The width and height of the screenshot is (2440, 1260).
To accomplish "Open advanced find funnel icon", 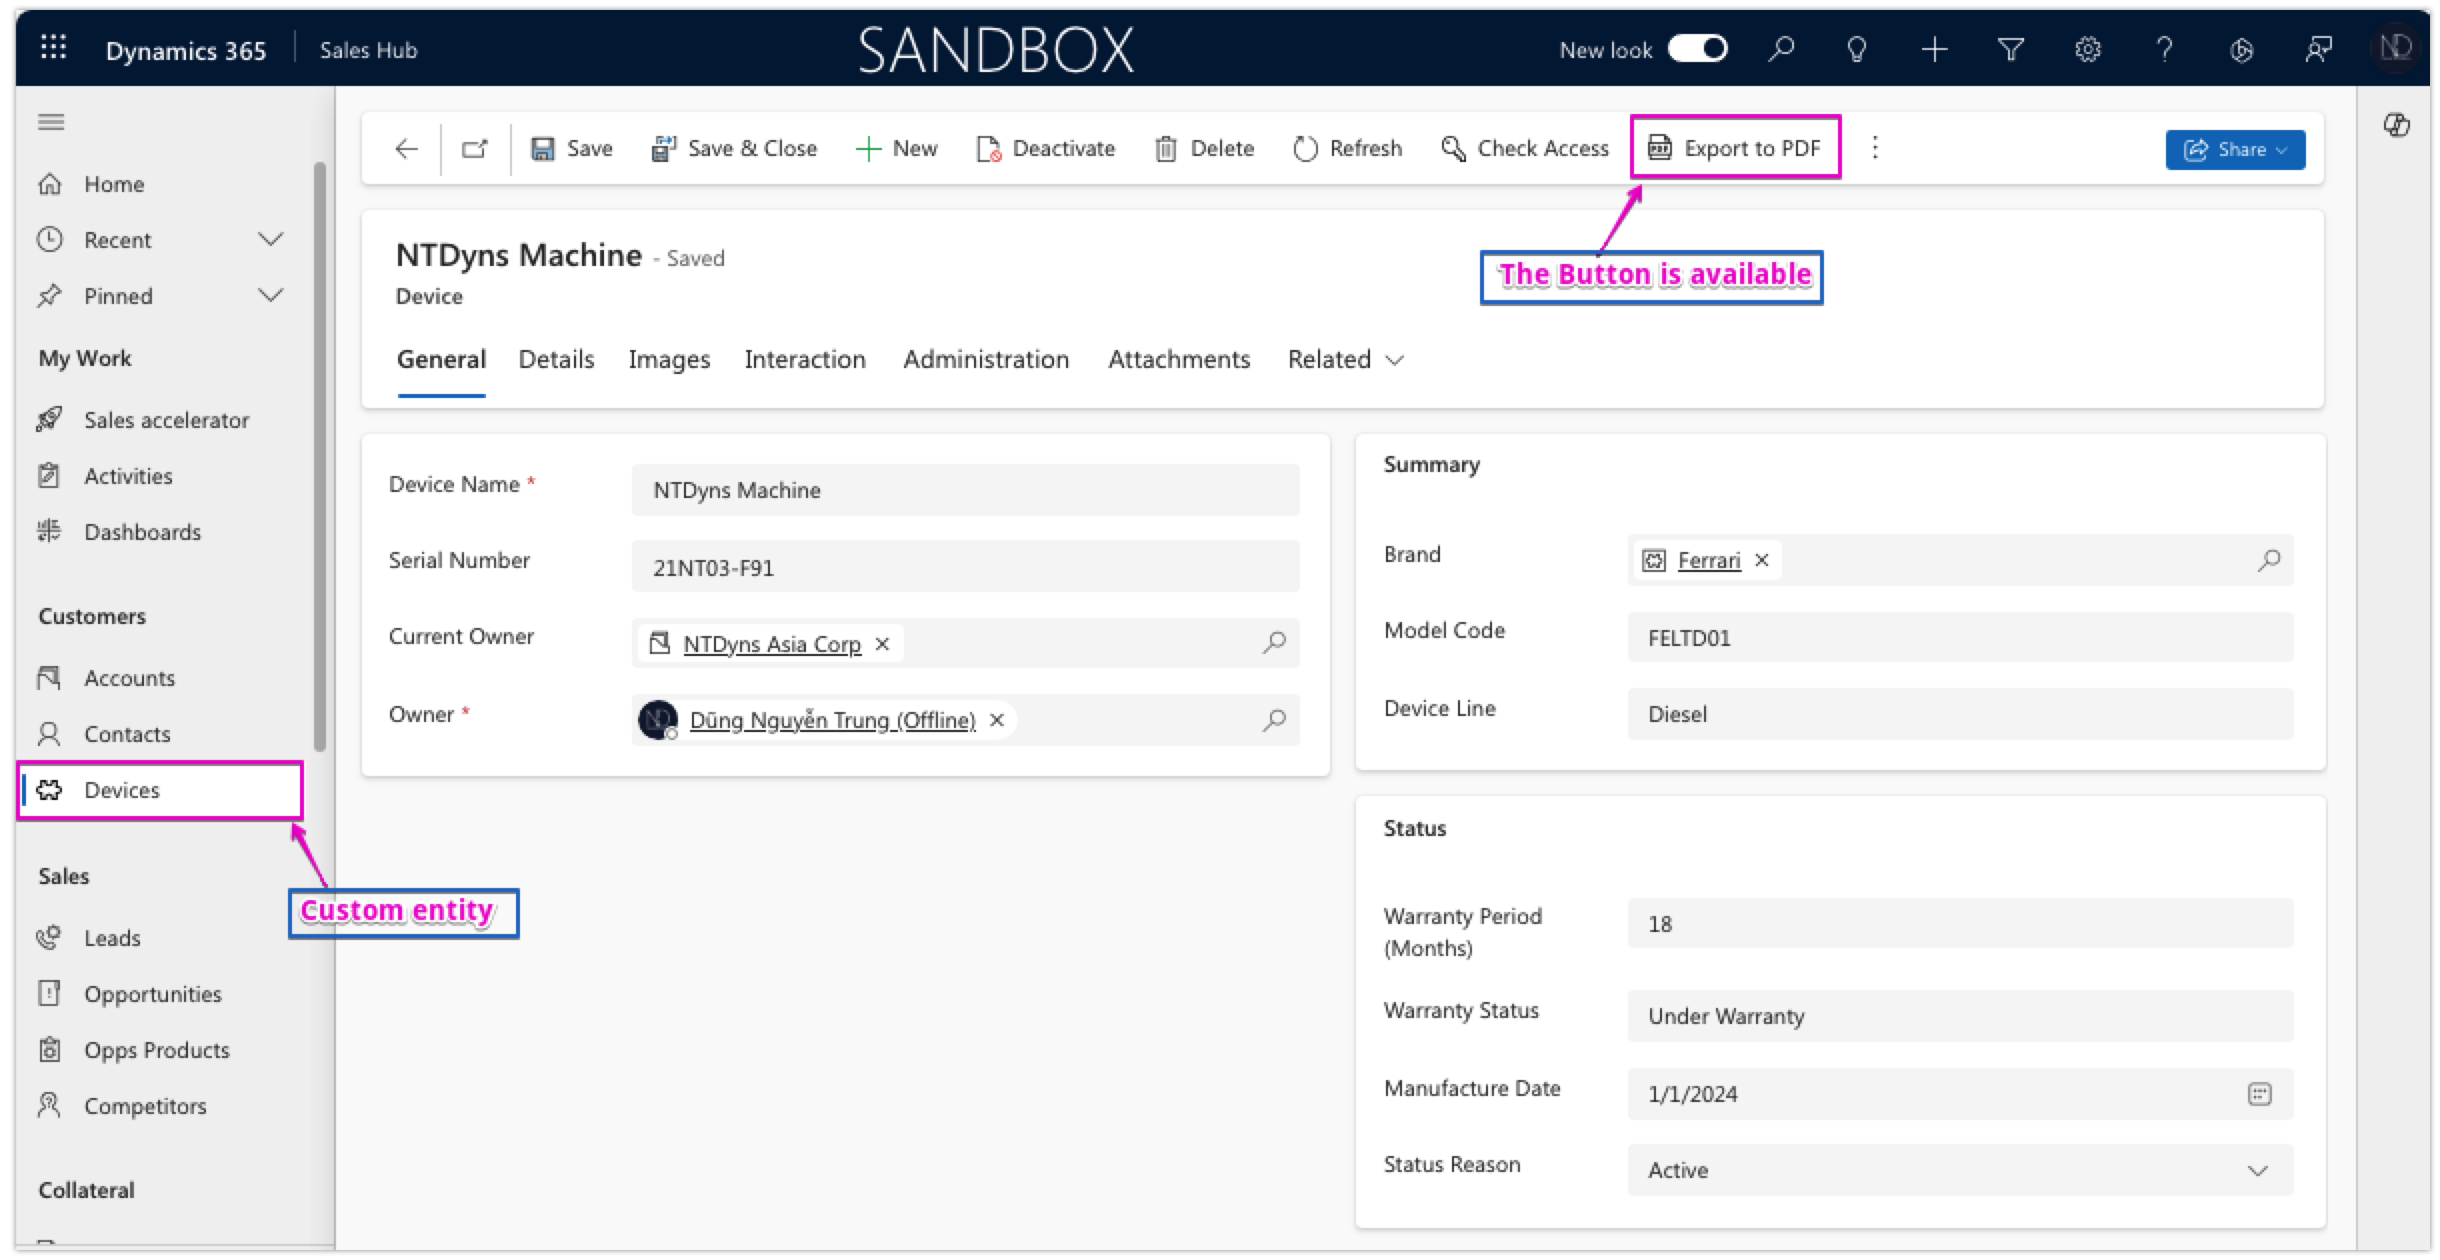I will 2010,49.
